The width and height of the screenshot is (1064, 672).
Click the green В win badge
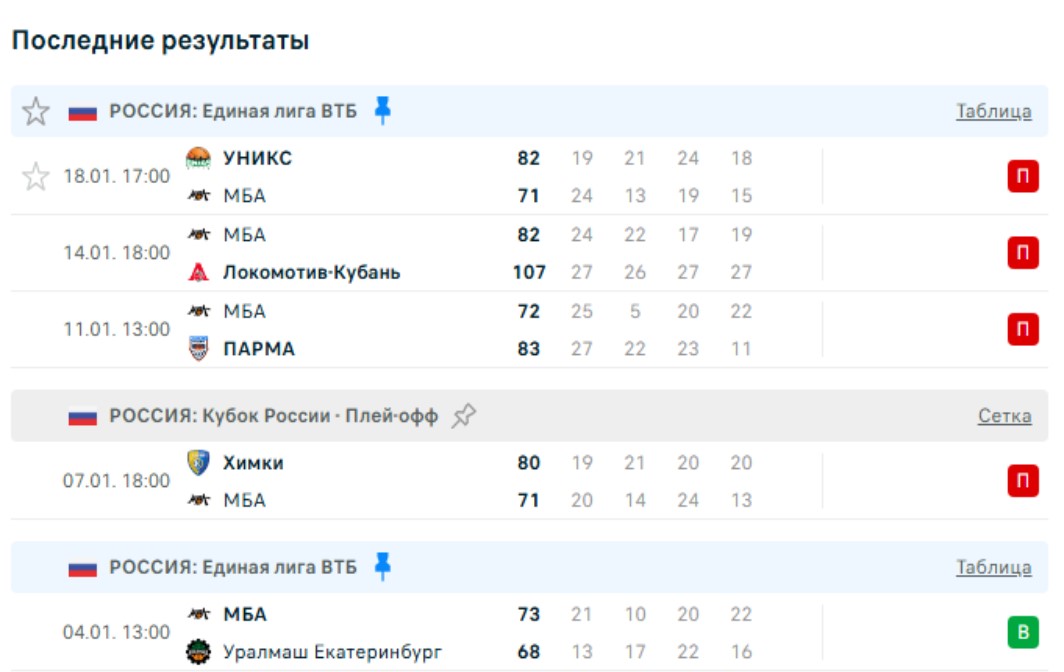click(x=1022, y=633)
